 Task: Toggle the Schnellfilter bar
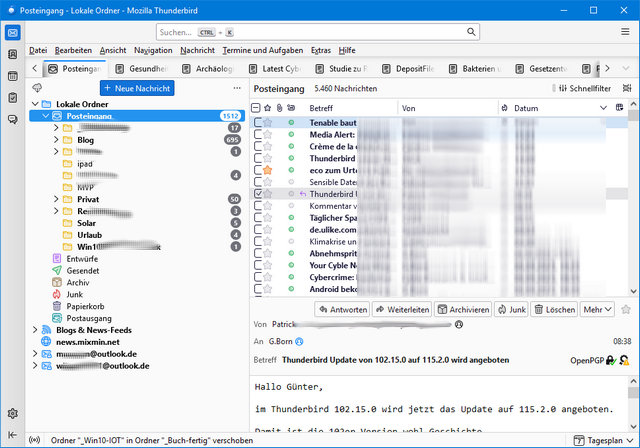click(584, 88)
